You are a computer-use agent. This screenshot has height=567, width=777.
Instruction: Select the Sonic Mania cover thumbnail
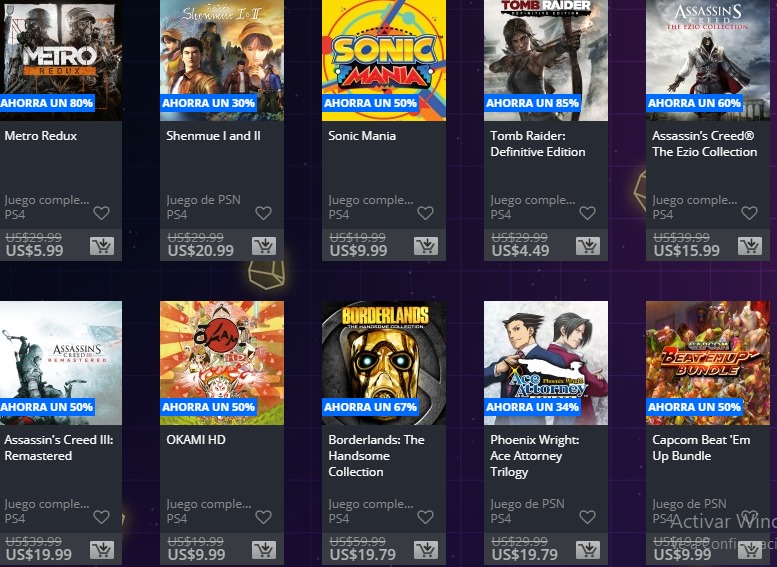click(x=384, y=60)
